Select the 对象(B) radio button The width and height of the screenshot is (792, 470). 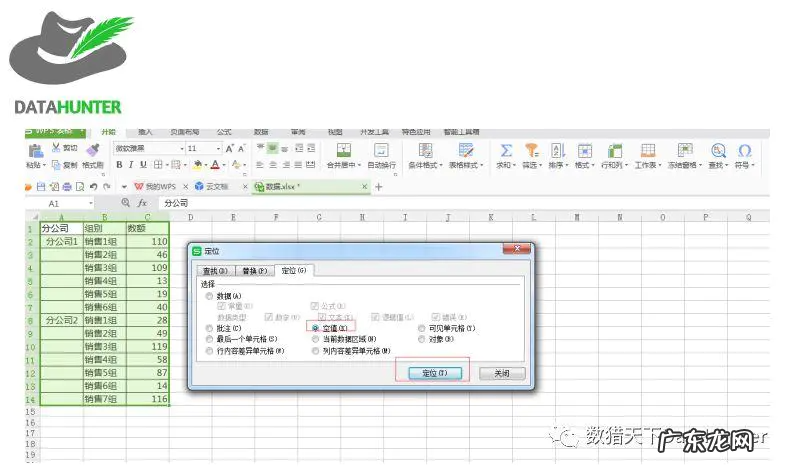421,339
